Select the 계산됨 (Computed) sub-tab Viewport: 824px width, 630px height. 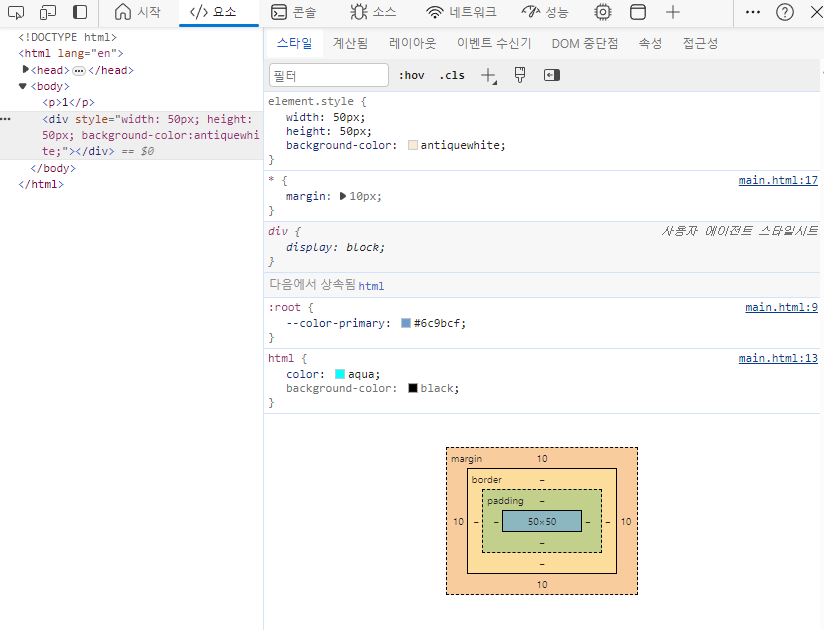click(350, 43)
